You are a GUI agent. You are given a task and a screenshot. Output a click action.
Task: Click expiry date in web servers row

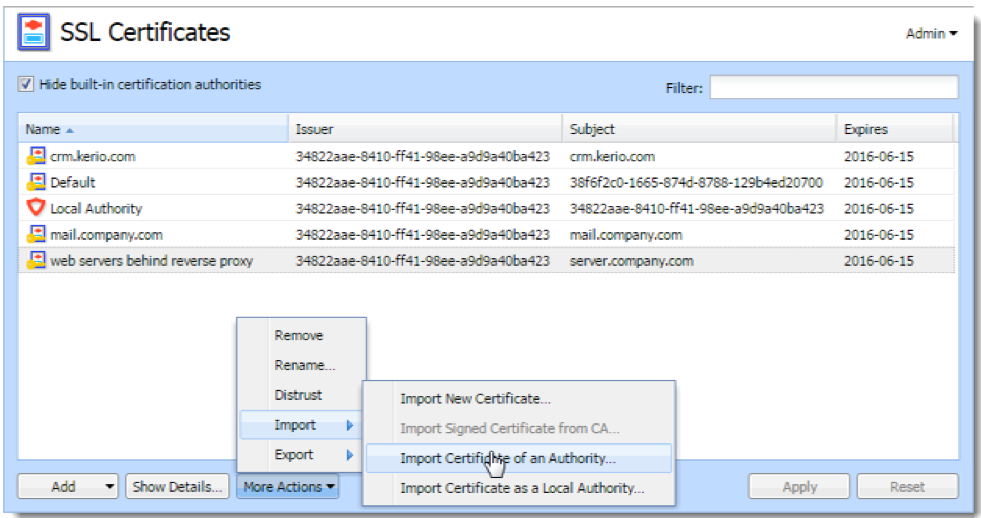tap(878, 261)
